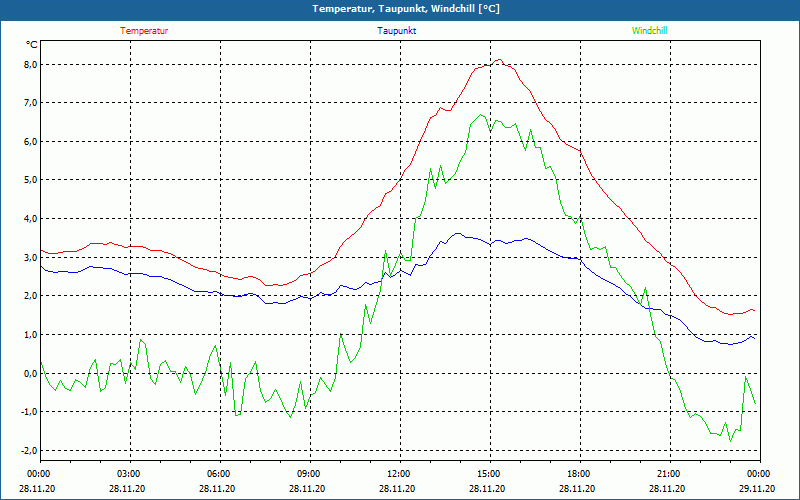
Task: Click the green windchill curve peak near 15:00
Action: pyautogui.click(x=480, y=115)
